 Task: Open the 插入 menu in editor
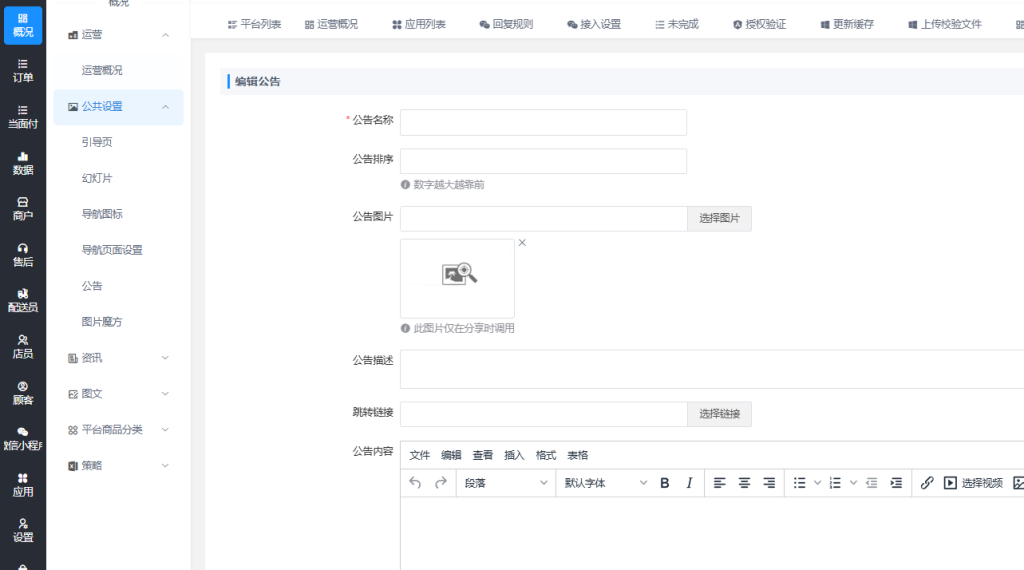click(x=514, y=455)
